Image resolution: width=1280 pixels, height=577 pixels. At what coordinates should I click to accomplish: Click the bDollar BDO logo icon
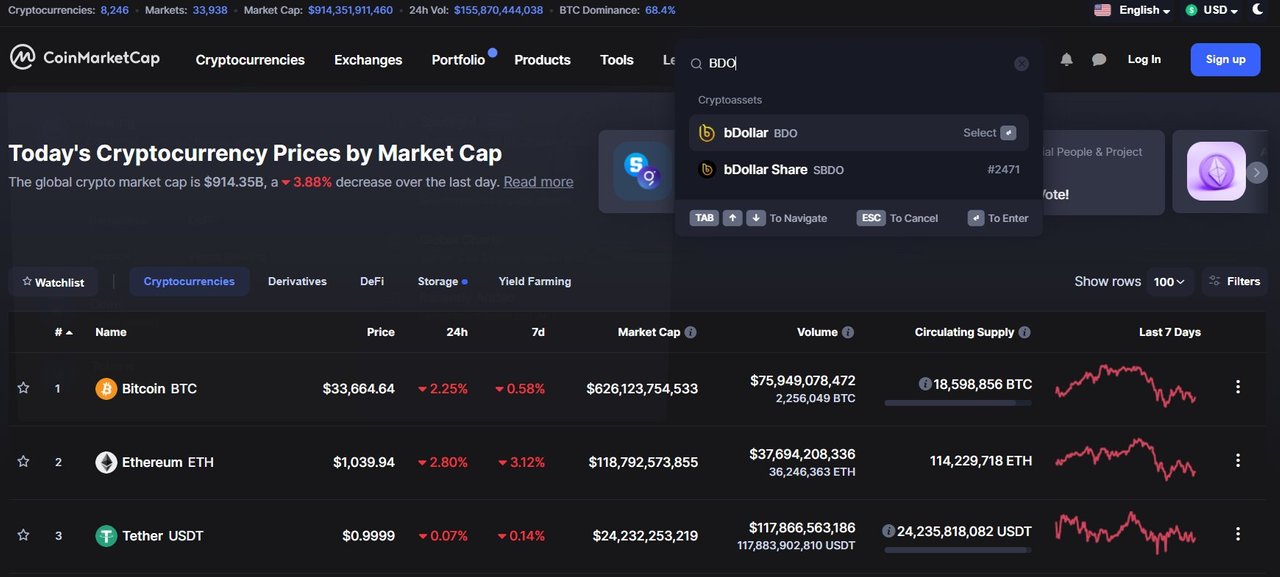coord(707,133)
